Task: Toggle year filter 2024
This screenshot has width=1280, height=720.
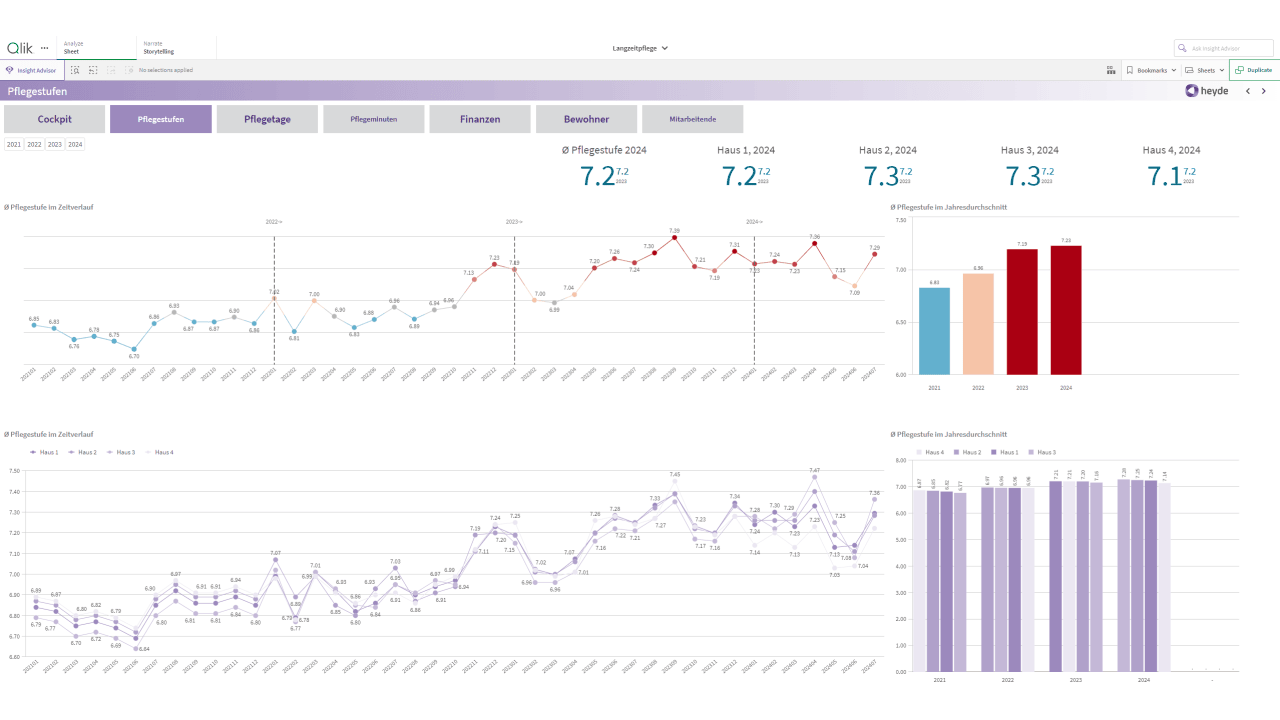Action: (x=75, y=144)
